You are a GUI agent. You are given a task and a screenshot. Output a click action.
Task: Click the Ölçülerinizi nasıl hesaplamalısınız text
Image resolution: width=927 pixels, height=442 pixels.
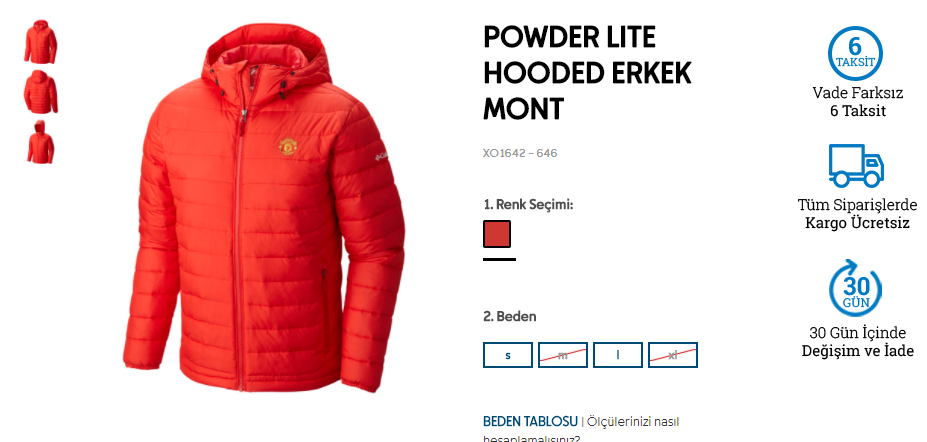581,431
